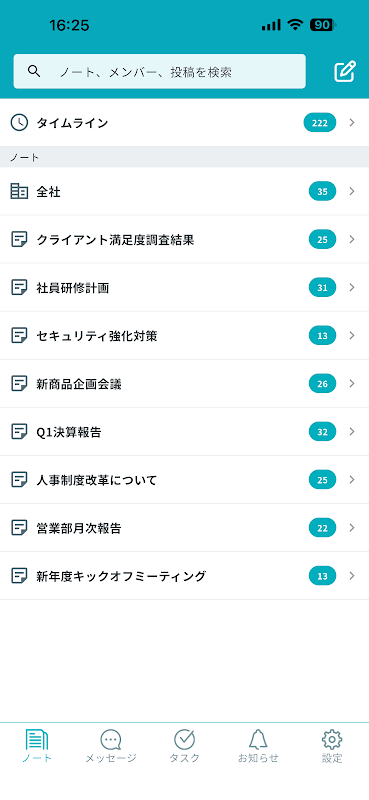
Task: Open 人事制度改革について note
Action: click(x=184, y=480)
